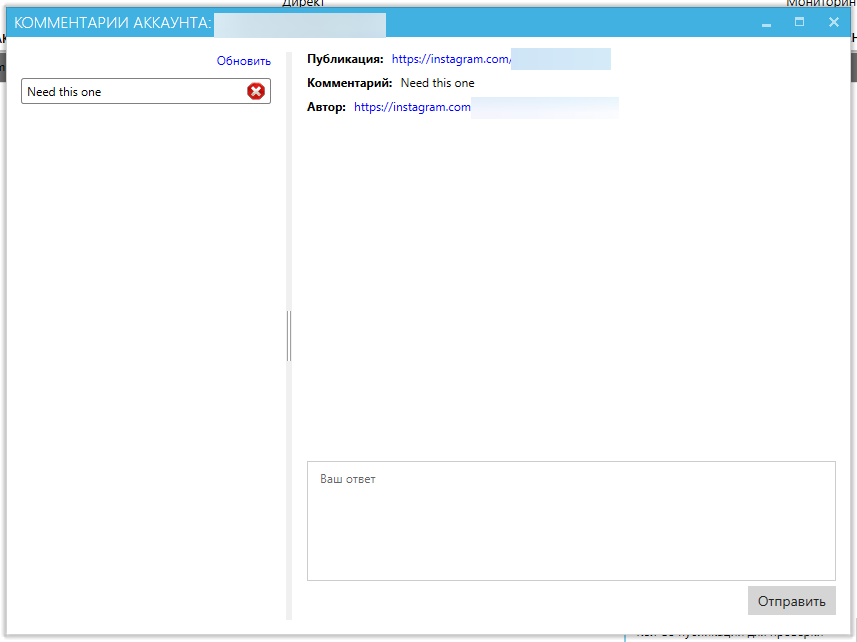
Task: Maximize the comments window
Action: tap(799, 22)
